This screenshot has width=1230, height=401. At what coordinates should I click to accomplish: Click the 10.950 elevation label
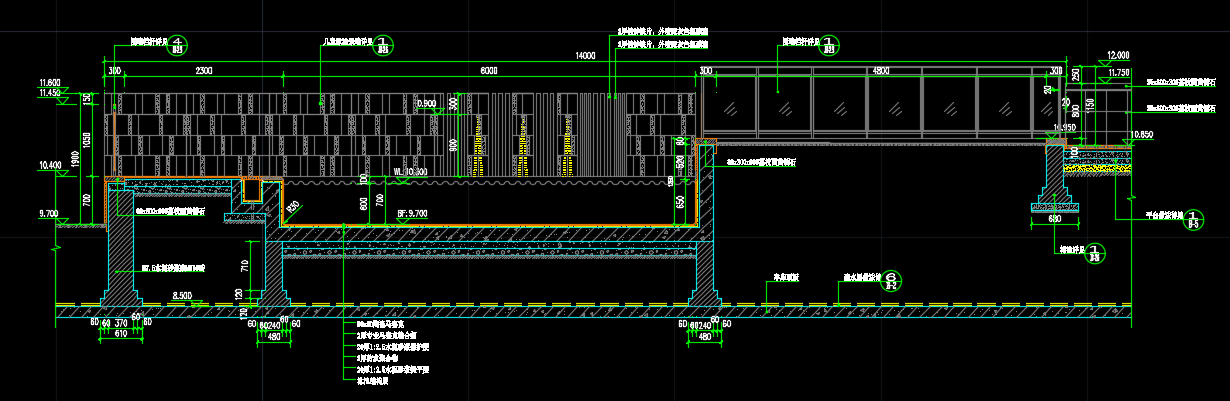[1065, 128]
